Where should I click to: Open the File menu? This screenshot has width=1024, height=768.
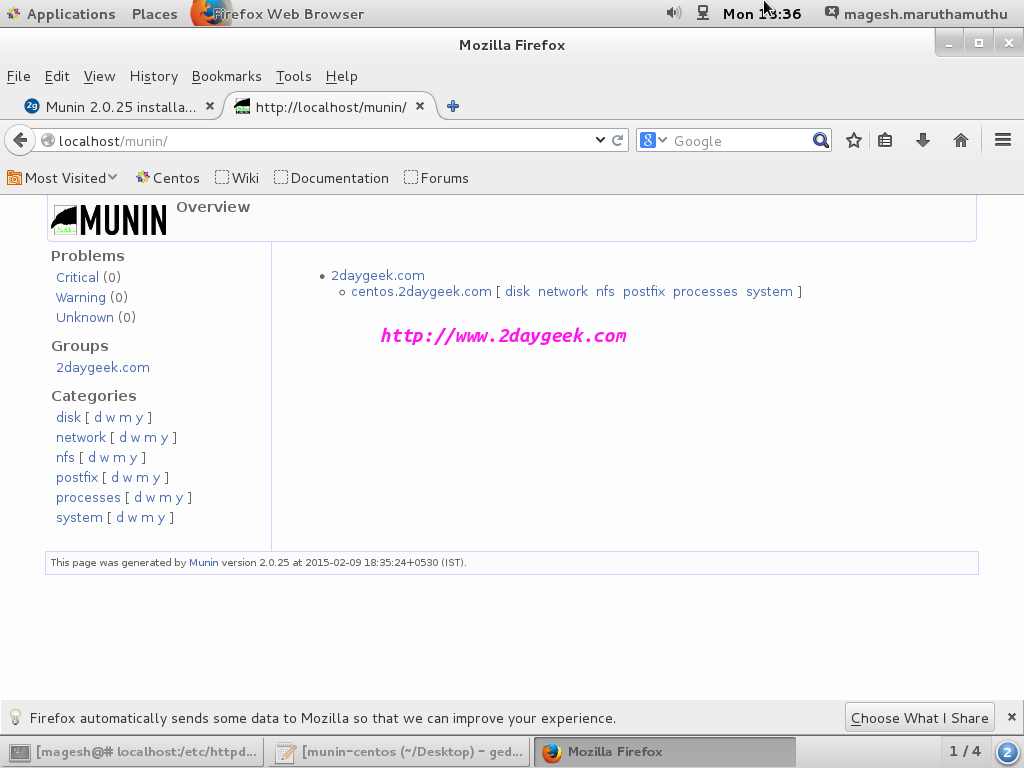coord(18,76)
